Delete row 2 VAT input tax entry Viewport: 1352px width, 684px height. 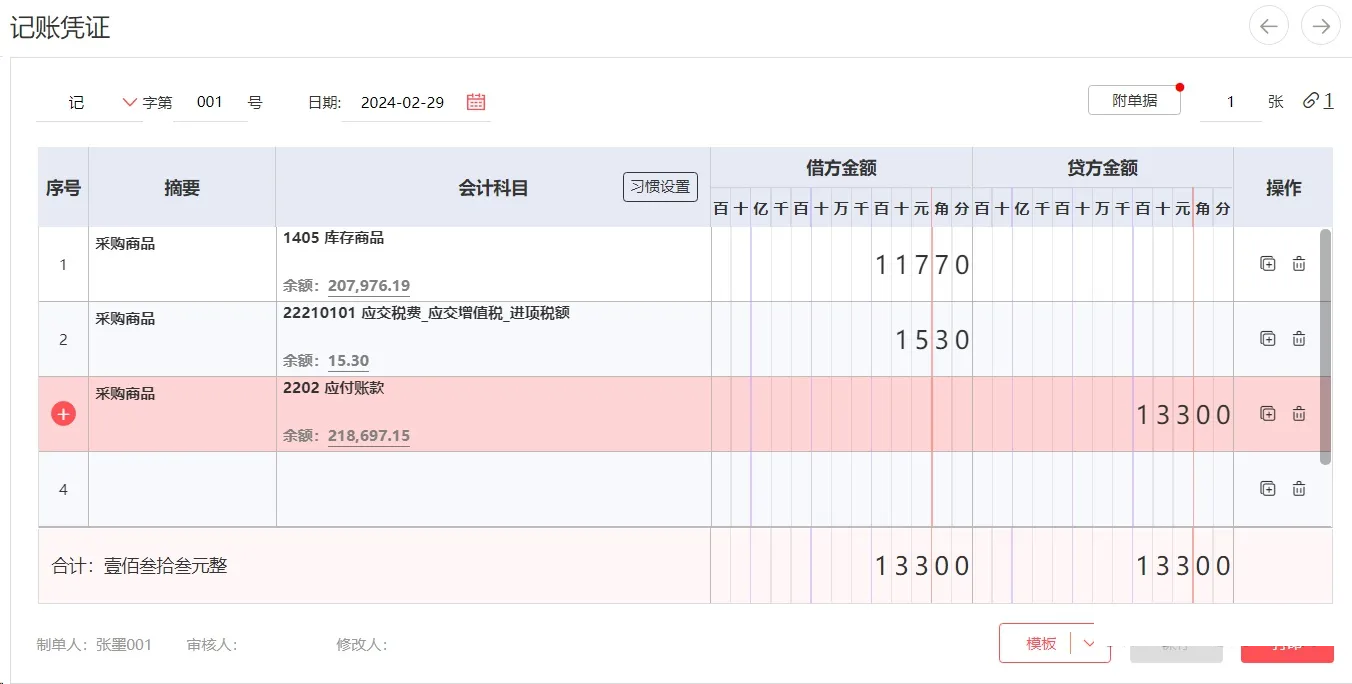(x=1299, y=339)
